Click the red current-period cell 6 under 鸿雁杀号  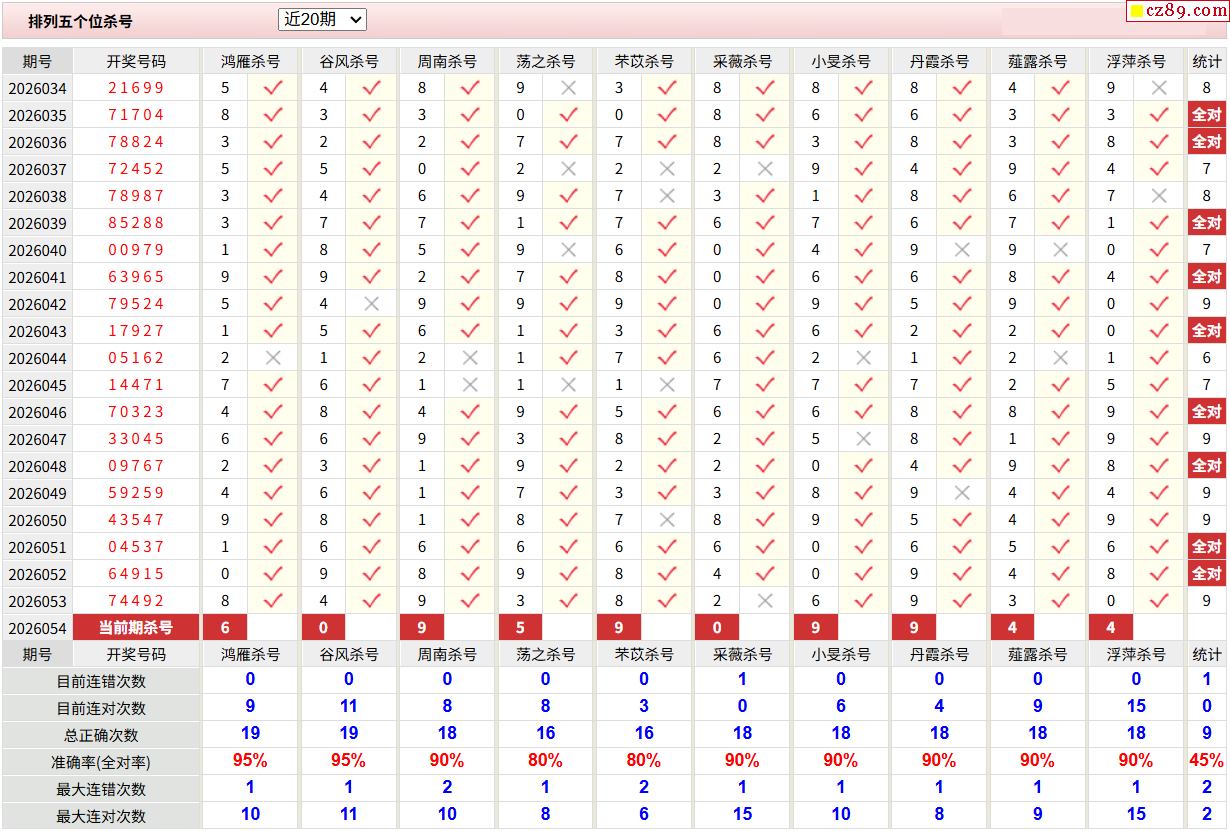[x=226, y=628]
